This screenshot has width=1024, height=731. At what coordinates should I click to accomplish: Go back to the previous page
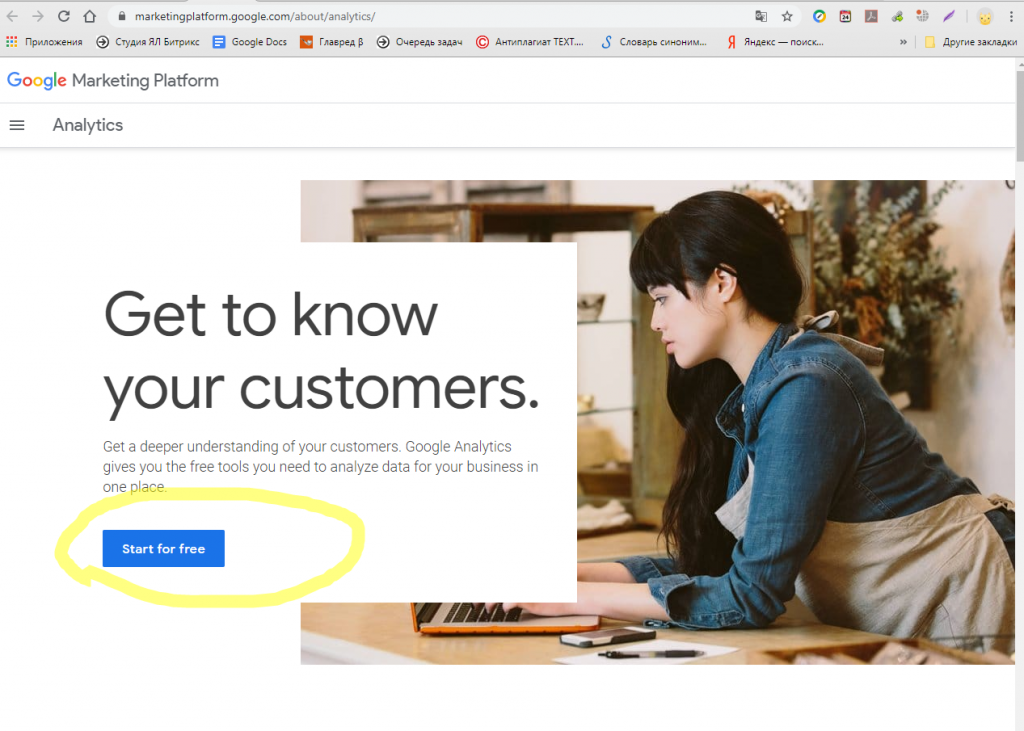tap(12, 16)
